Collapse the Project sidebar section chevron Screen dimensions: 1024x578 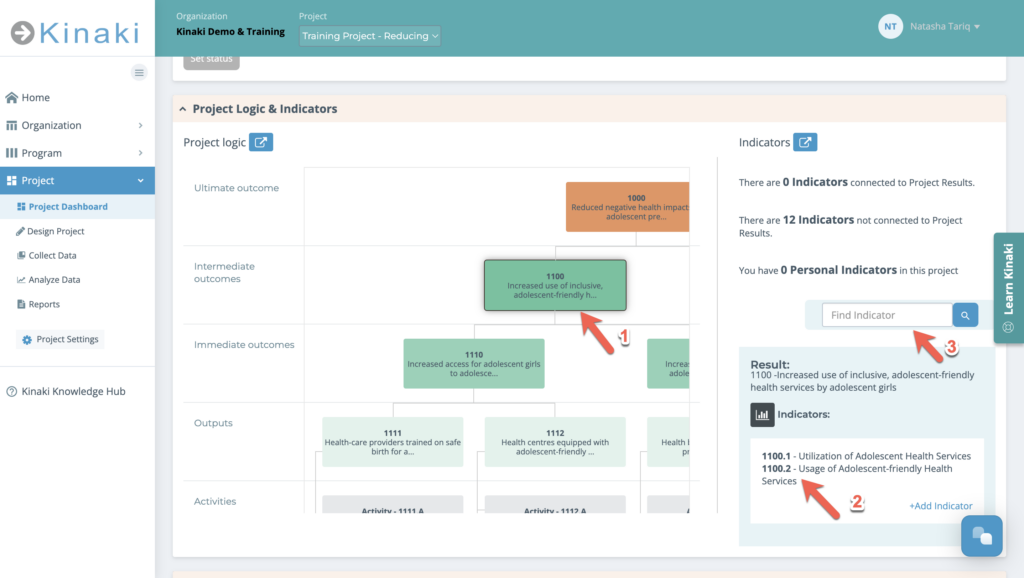point(140,180)
